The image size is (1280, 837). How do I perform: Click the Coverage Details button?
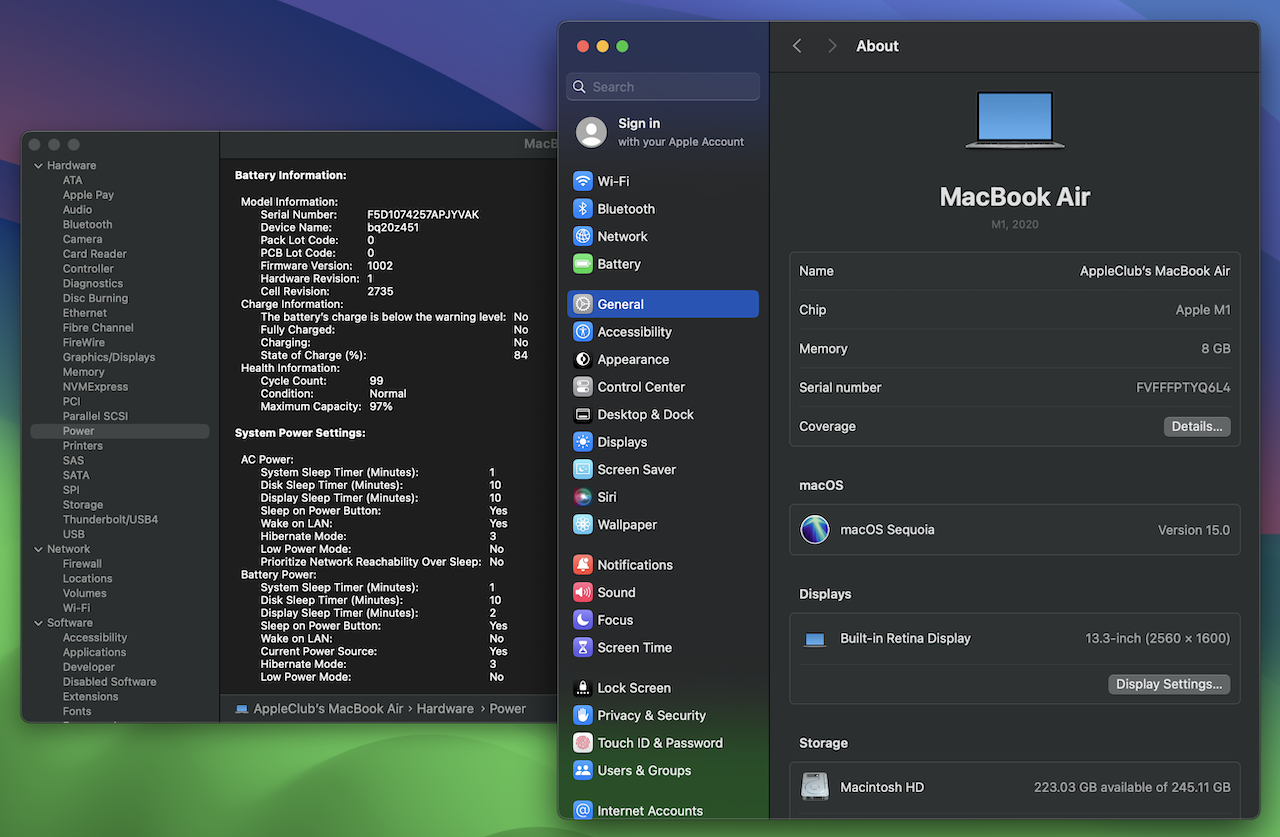click(1197, 427)
